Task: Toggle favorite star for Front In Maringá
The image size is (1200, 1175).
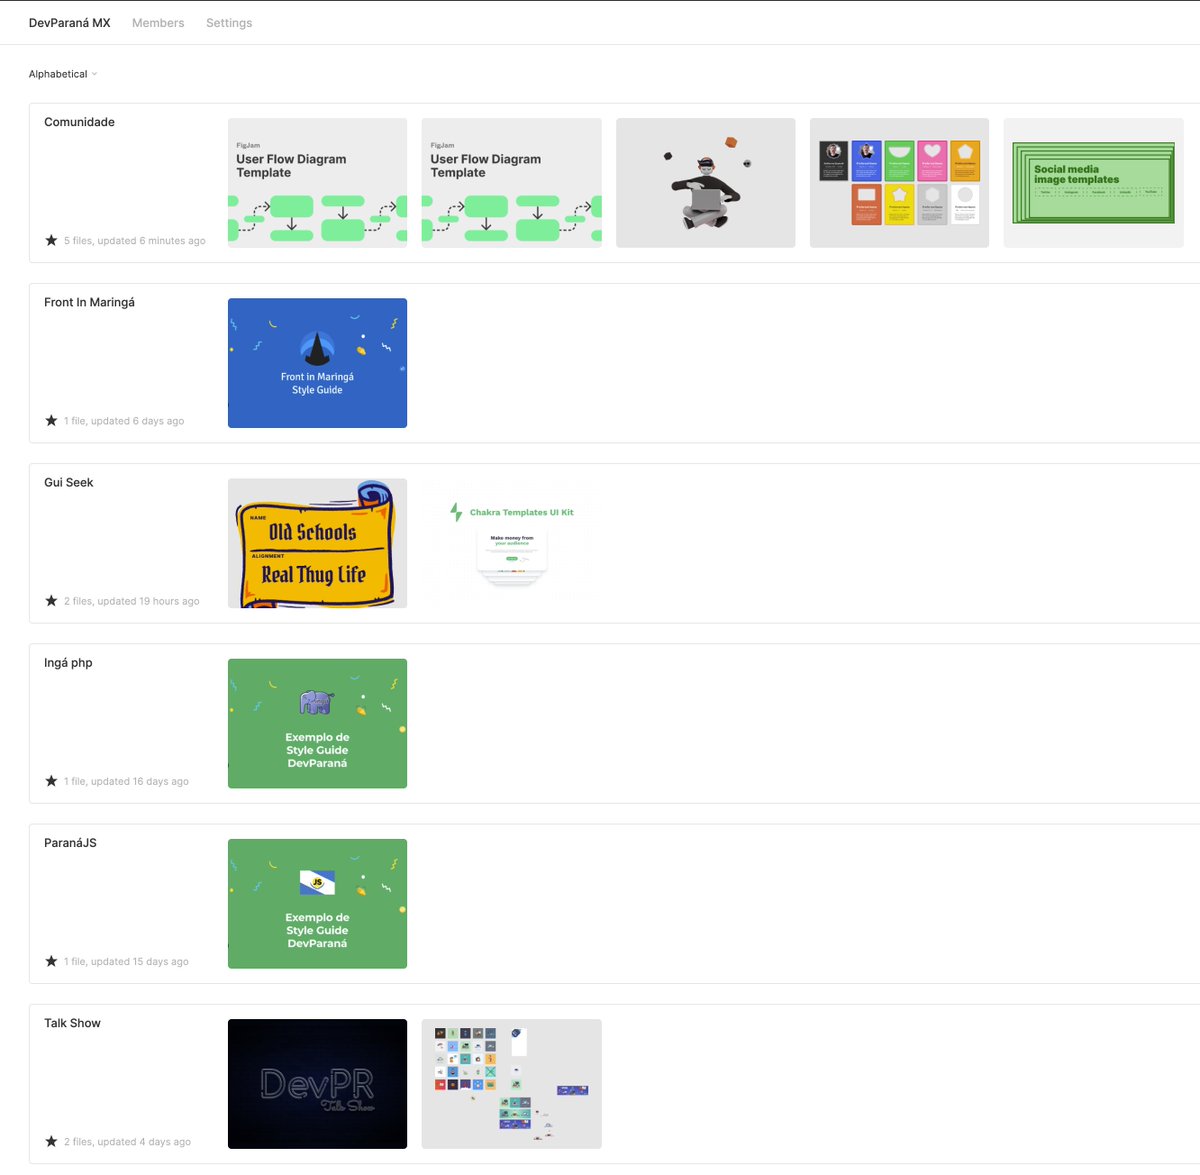Action: coord(51,420)
